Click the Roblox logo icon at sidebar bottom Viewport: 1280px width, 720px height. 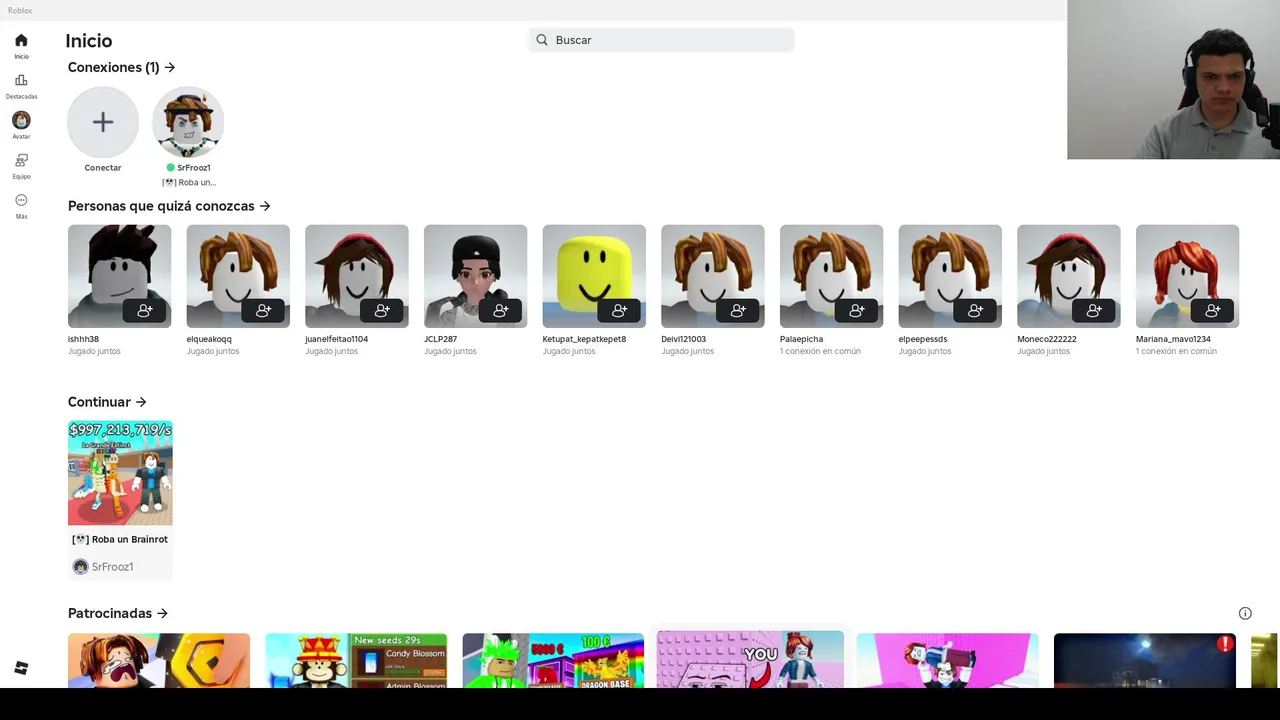(21, 668)
